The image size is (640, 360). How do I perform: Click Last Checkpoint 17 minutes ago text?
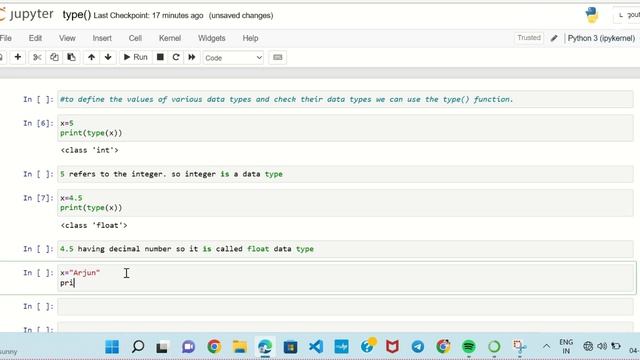pos(148,16)
